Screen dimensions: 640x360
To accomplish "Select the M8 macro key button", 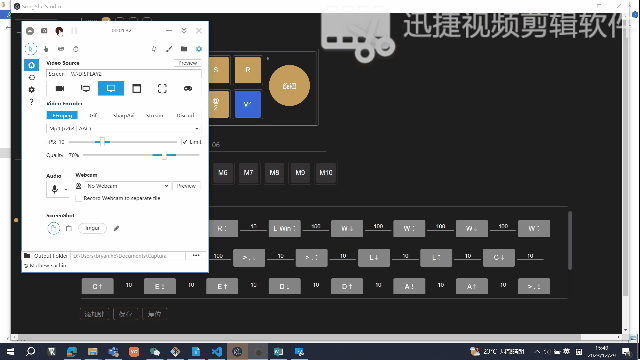I will 274,173.
